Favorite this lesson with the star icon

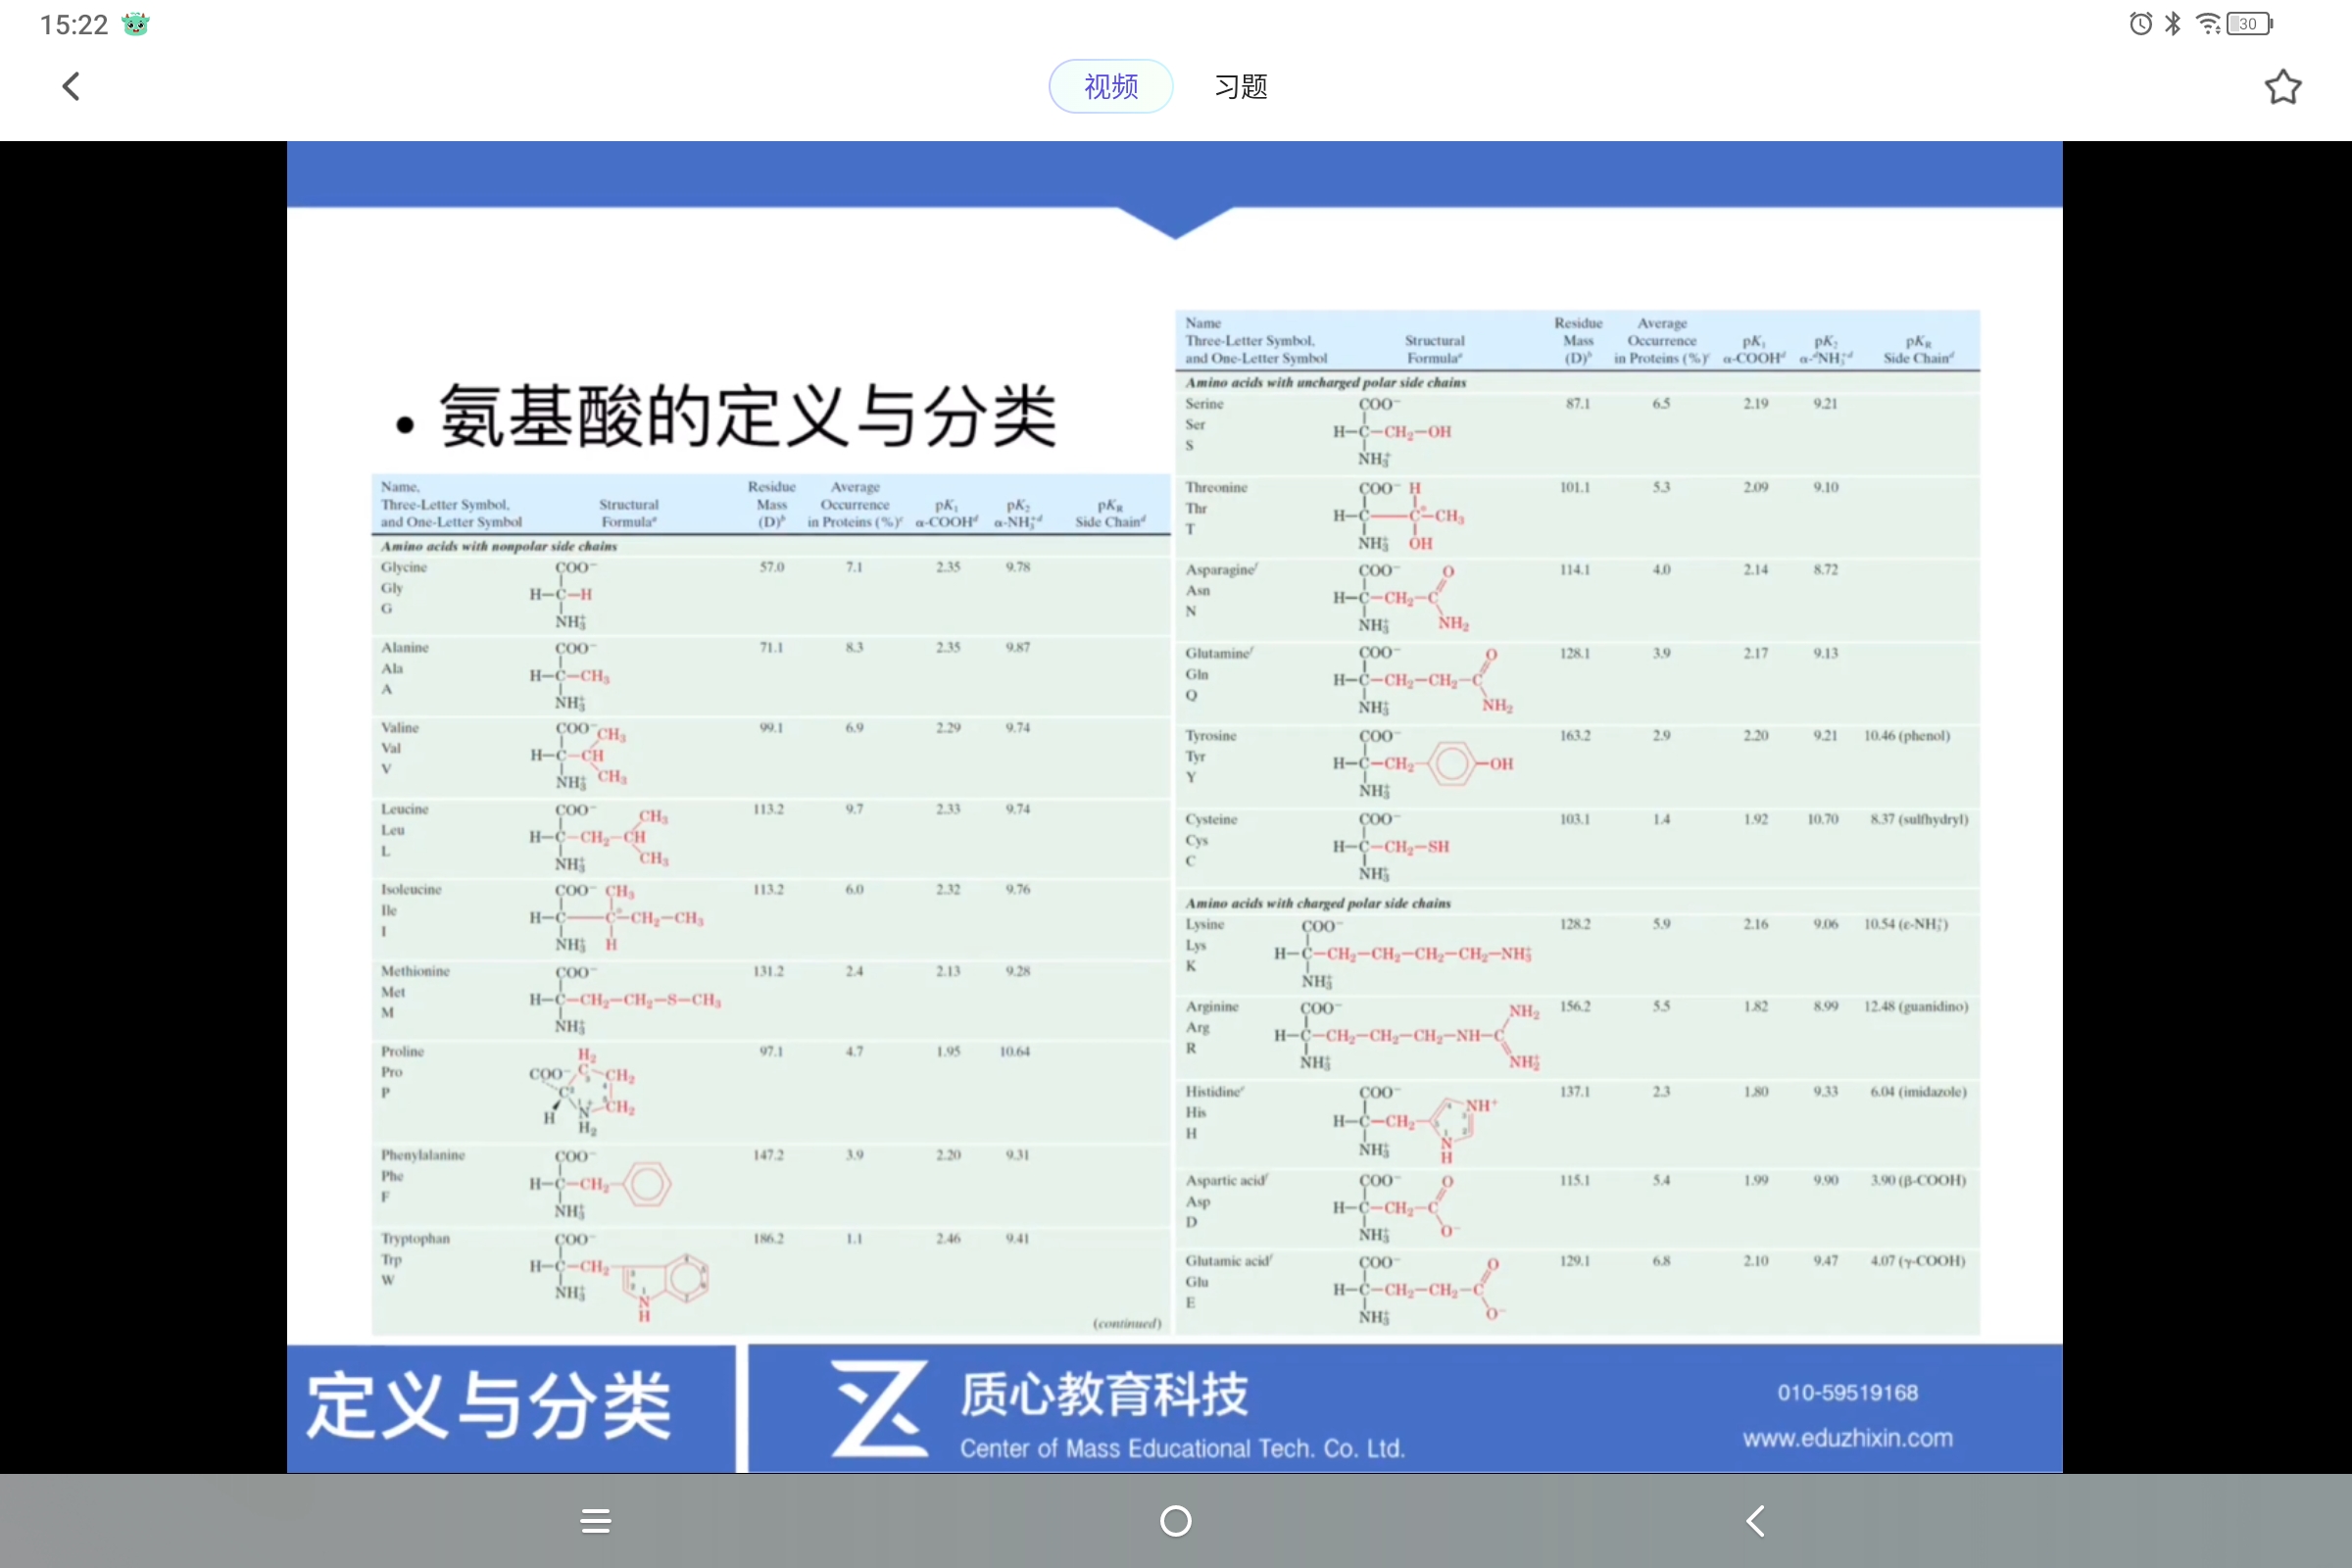click(2282, 87)
